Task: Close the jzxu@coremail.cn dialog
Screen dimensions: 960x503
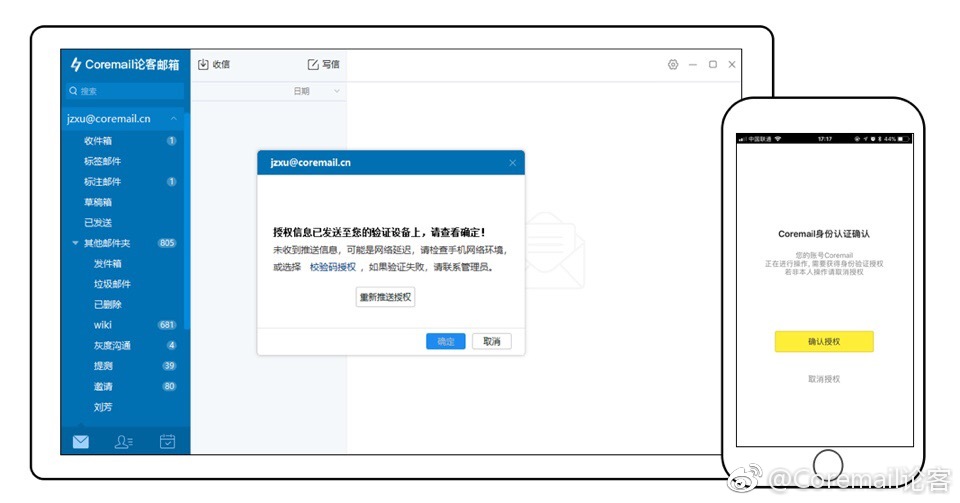Action: point(512,163)
